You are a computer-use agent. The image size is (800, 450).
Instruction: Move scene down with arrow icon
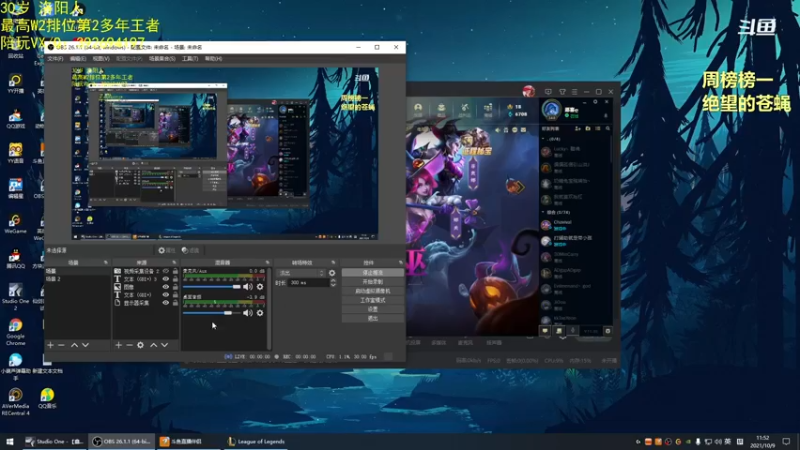tap(85, 345)
